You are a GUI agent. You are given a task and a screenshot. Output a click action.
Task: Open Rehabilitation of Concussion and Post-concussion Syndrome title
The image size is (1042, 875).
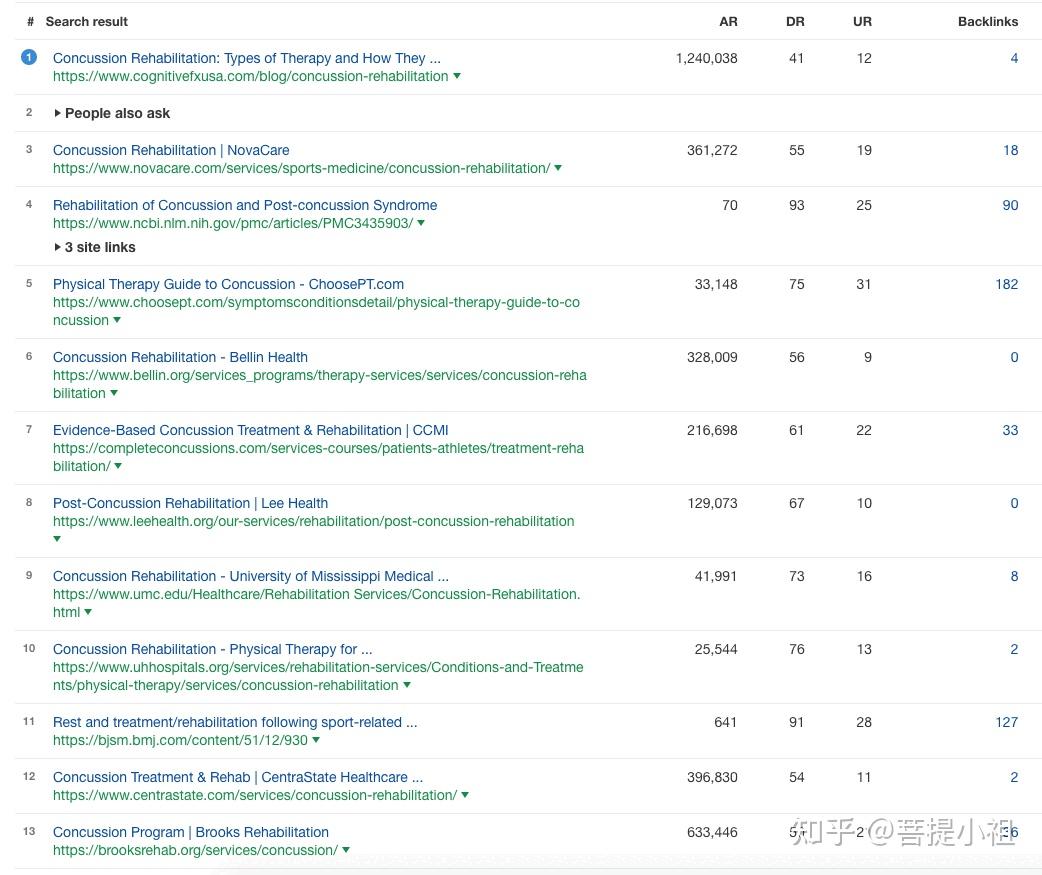(245, 205)
